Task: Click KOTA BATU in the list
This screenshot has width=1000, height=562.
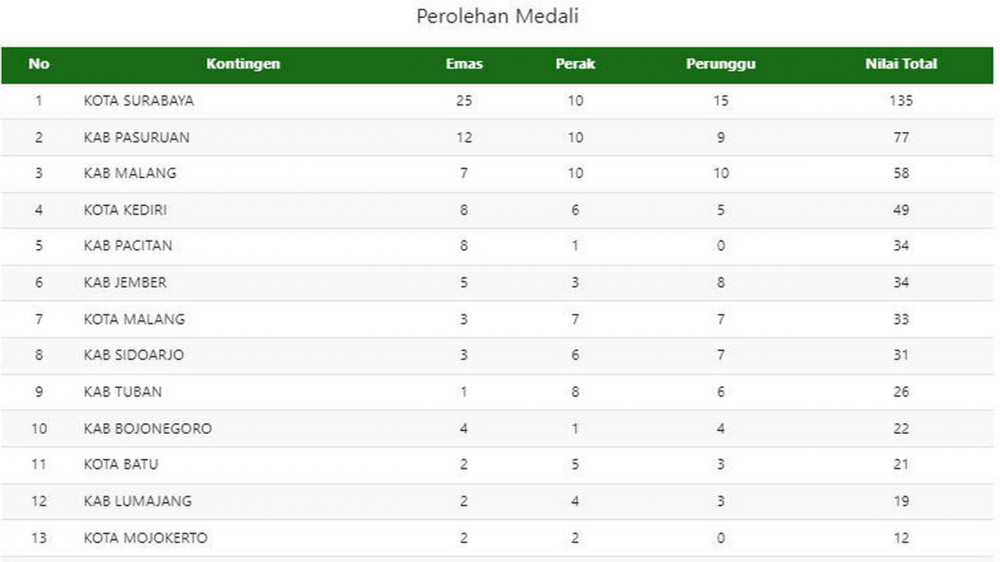Action: click(x=121, y=464)
